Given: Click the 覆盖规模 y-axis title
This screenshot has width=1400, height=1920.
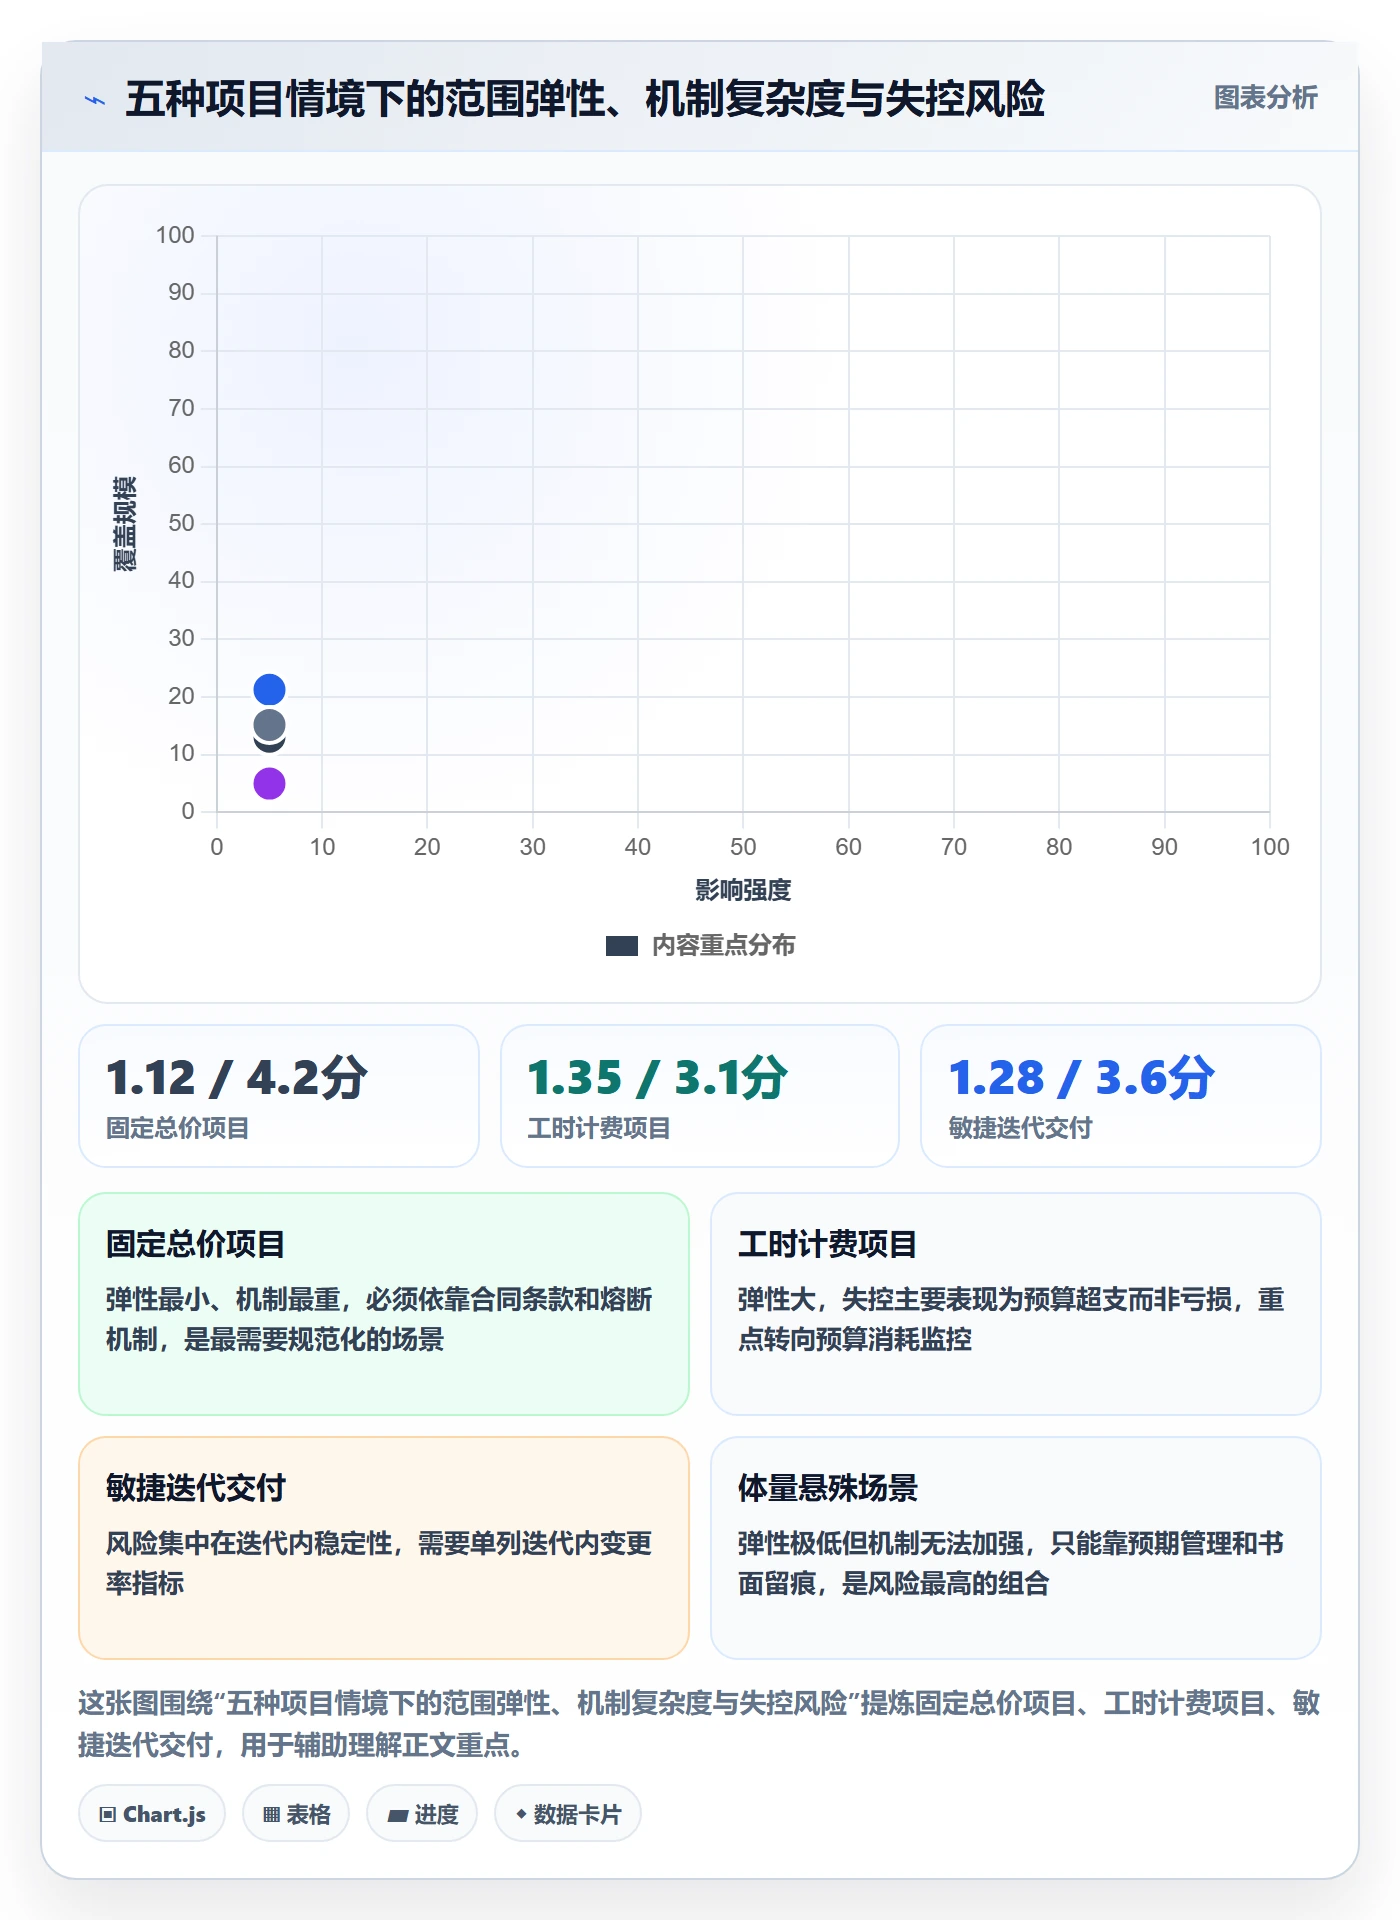Looking at the screenshot, I should 125,524.
